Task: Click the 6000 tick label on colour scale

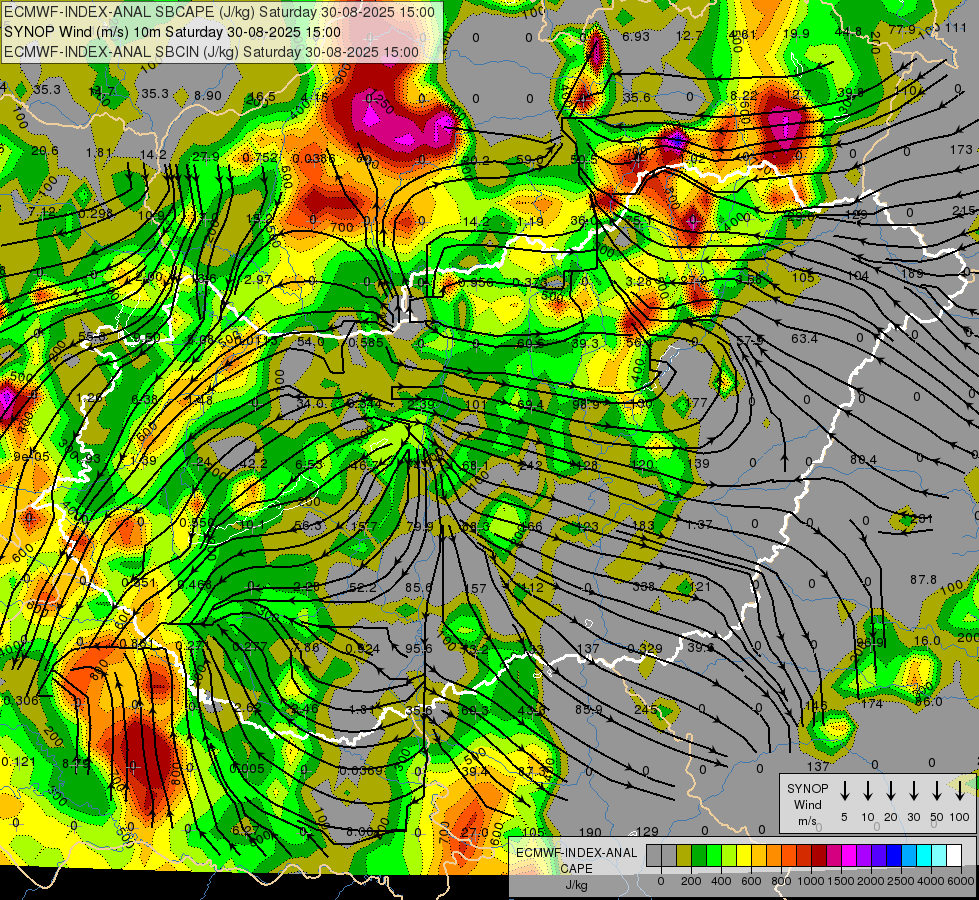Action: pos(962,881)
